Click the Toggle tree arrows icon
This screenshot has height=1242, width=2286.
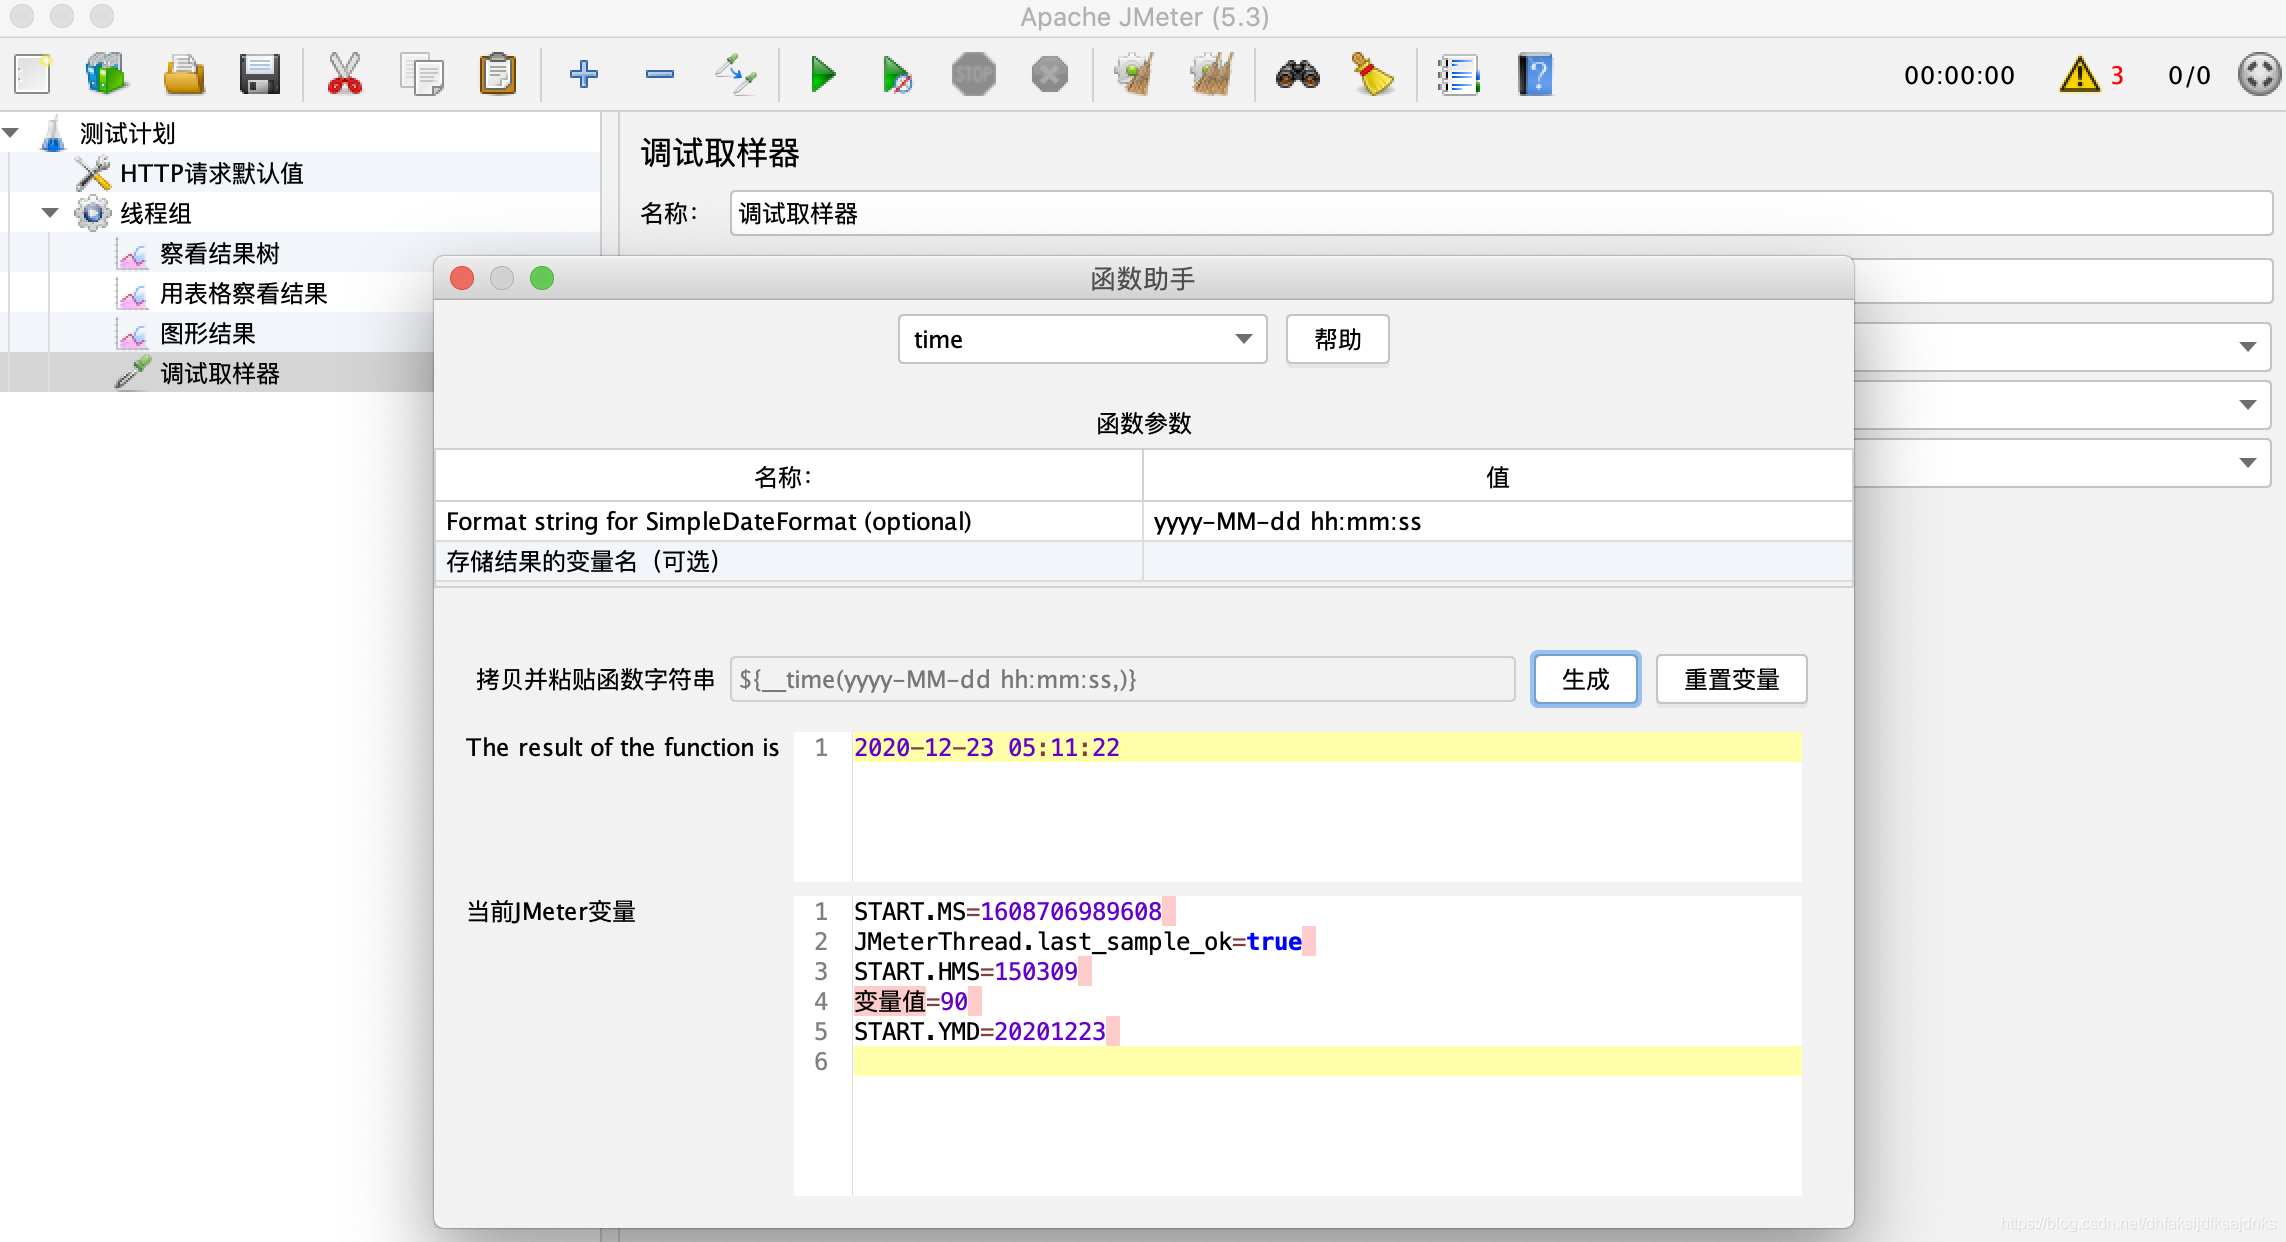click(736, 75)
